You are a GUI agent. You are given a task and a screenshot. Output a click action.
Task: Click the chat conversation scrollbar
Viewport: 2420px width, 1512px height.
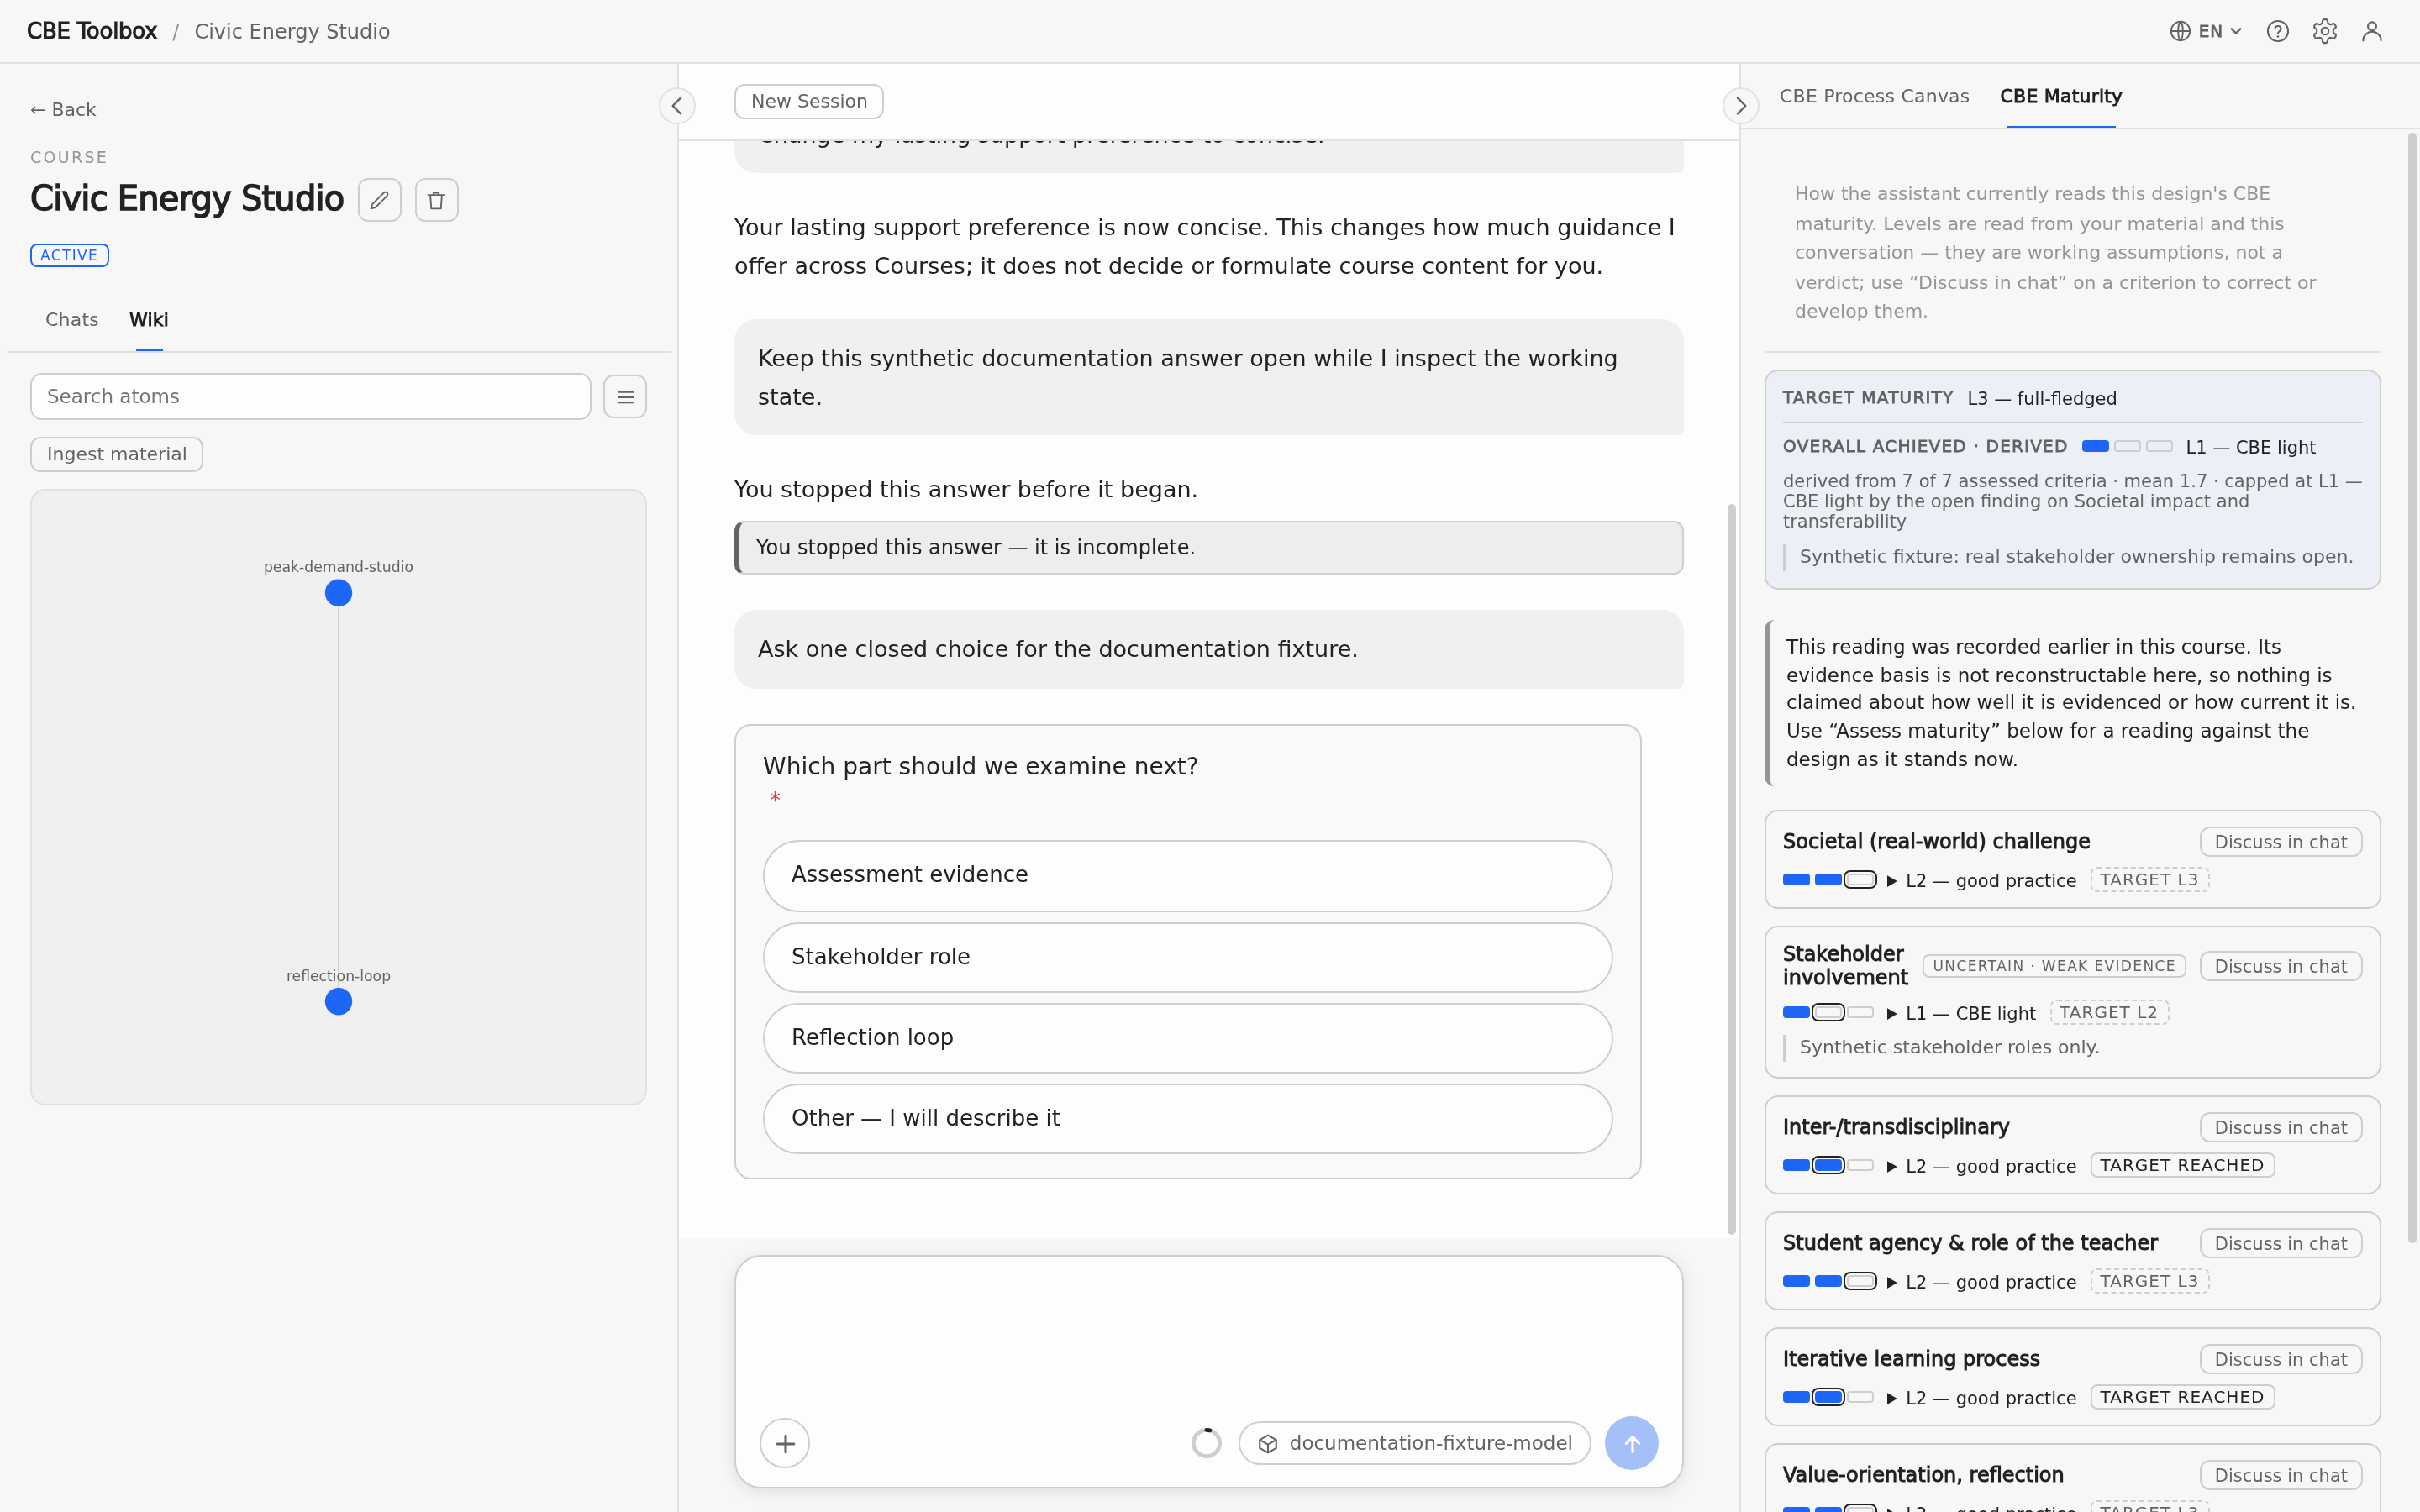pos(1731,869)
